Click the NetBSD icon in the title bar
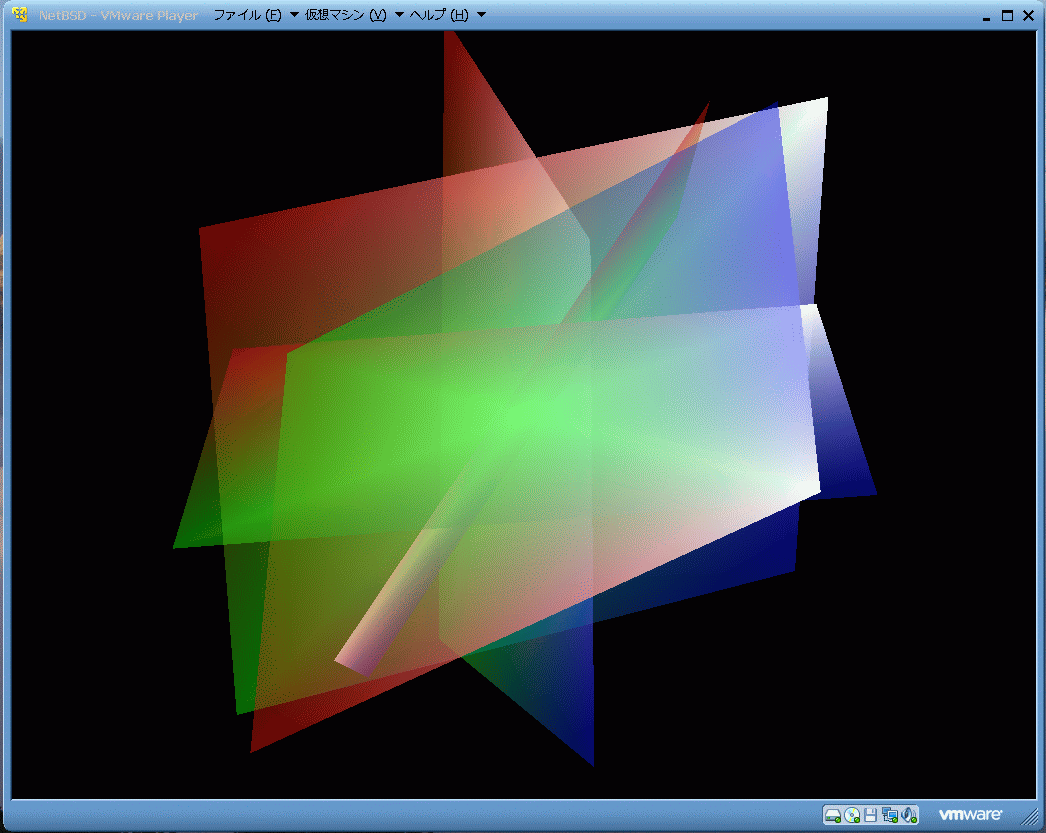Screen dimensions: 1046x833 (x=18, y=14)
